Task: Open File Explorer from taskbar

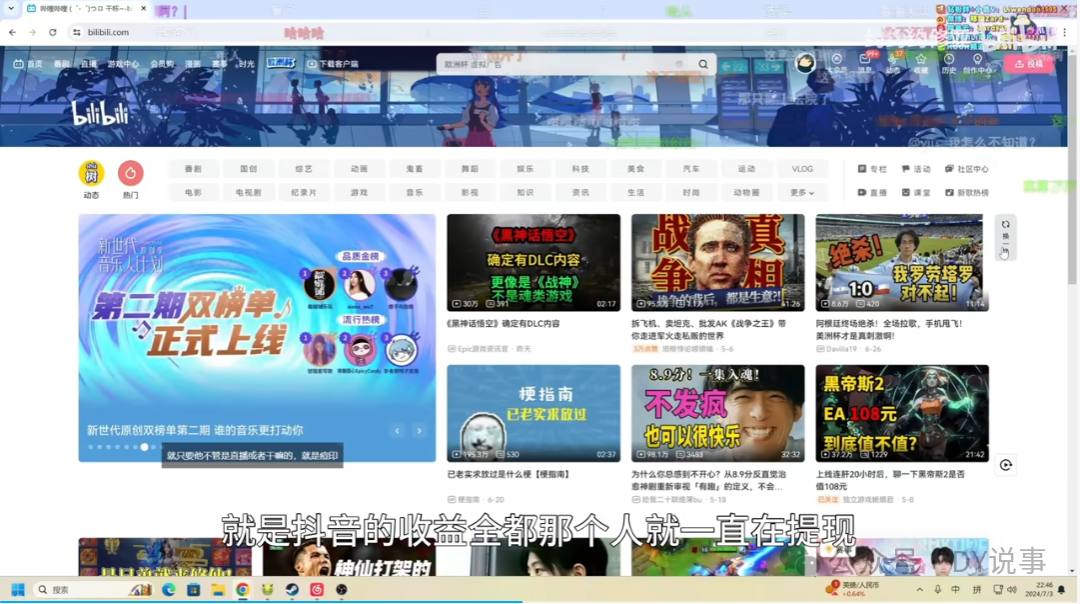Action: click(218, 590)
